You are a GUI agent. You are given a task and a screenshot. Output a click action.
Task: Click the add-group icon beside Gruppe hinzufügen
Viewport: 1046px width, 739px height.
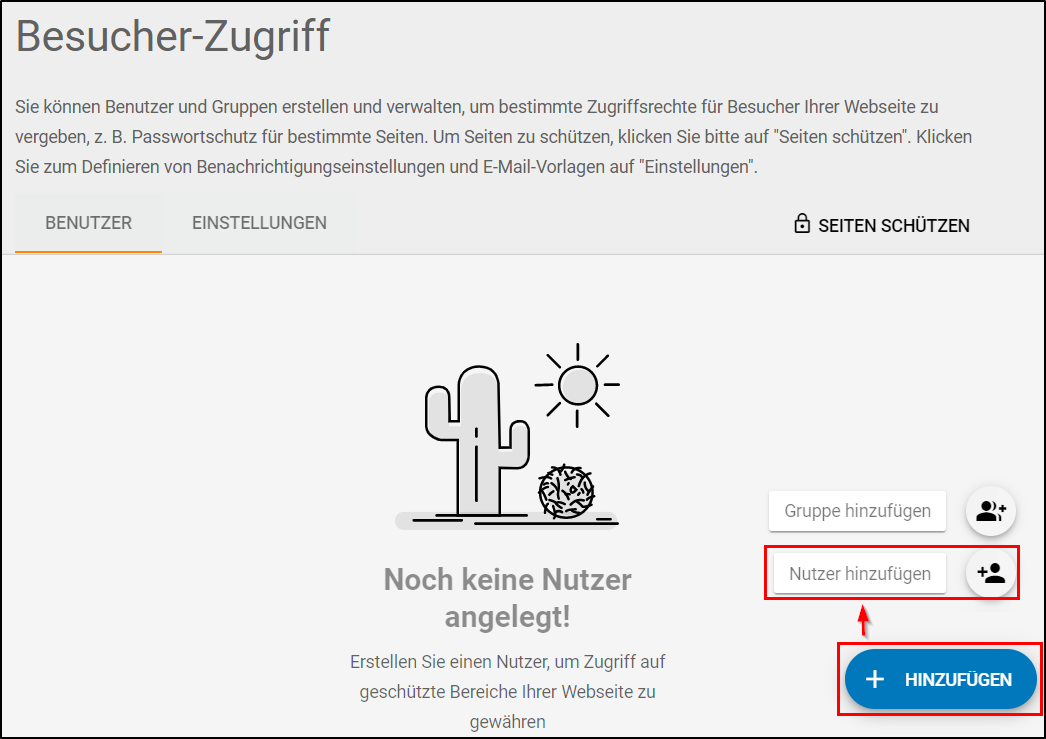[x=989, y=511]
